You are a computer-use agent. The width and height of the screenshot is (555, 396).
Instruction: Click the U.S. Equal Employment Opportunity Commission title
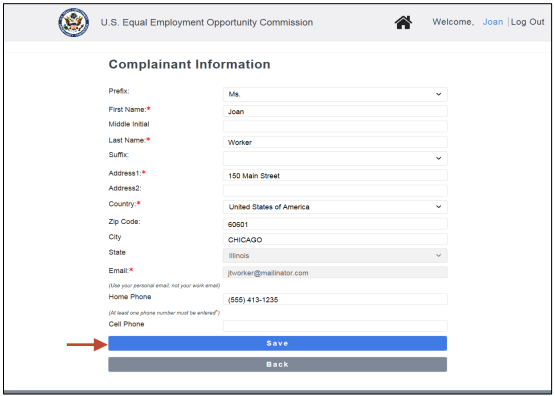[x=207, y=22]
